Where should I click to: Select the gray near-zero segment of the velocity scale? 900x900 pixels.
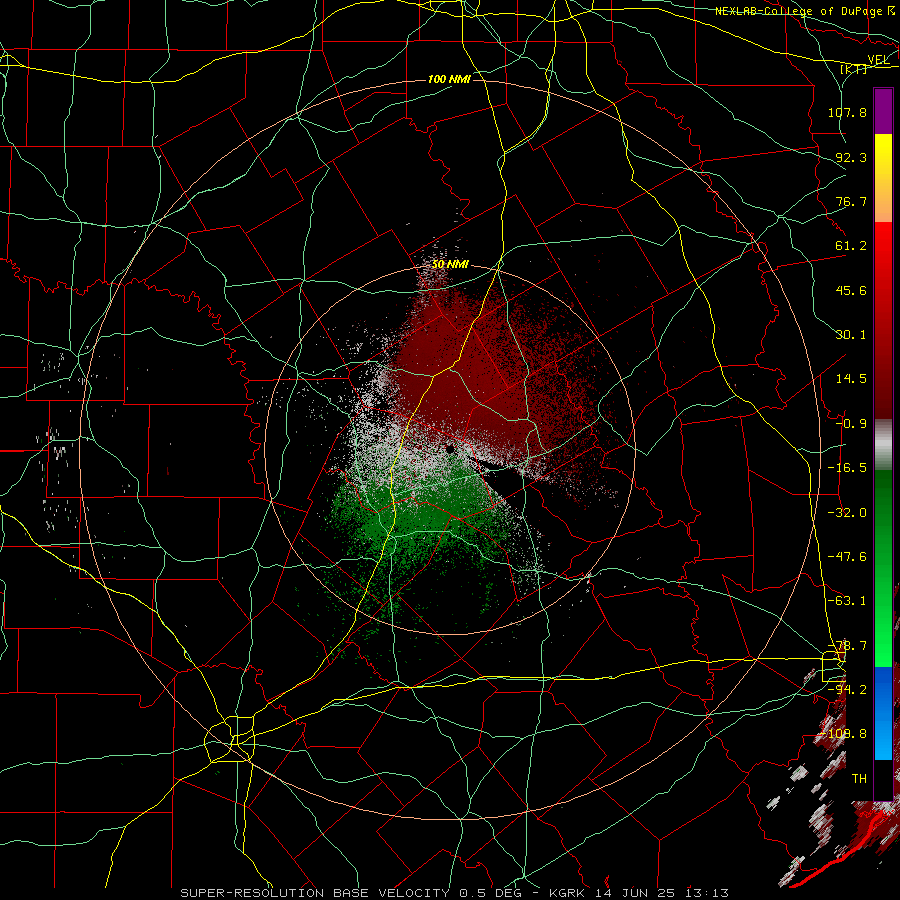pos(883,445)
